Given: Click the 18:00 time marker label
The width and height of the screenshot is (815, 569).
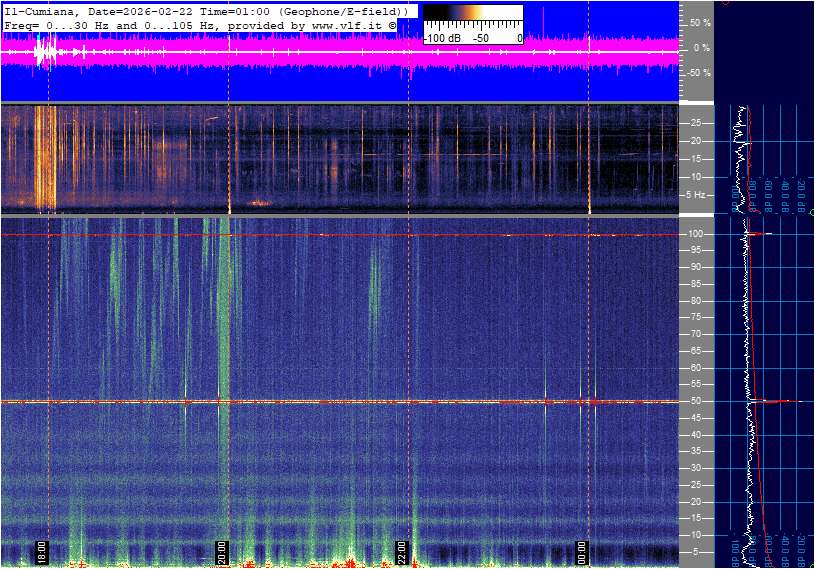Looking at the screenshot, I should (42, 552).
